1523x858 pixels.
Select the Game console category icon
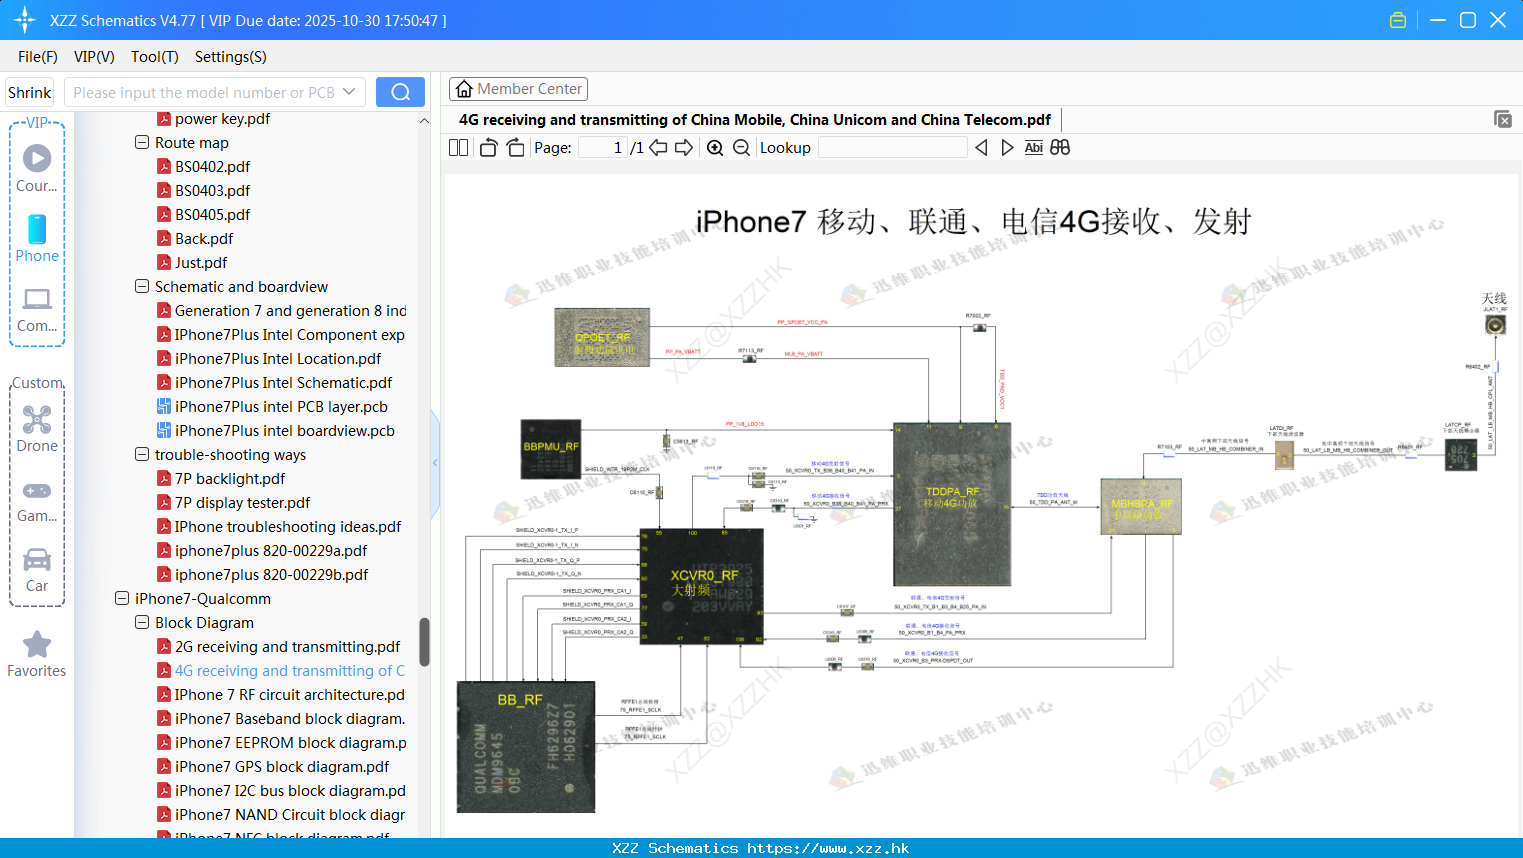point(37,501)
